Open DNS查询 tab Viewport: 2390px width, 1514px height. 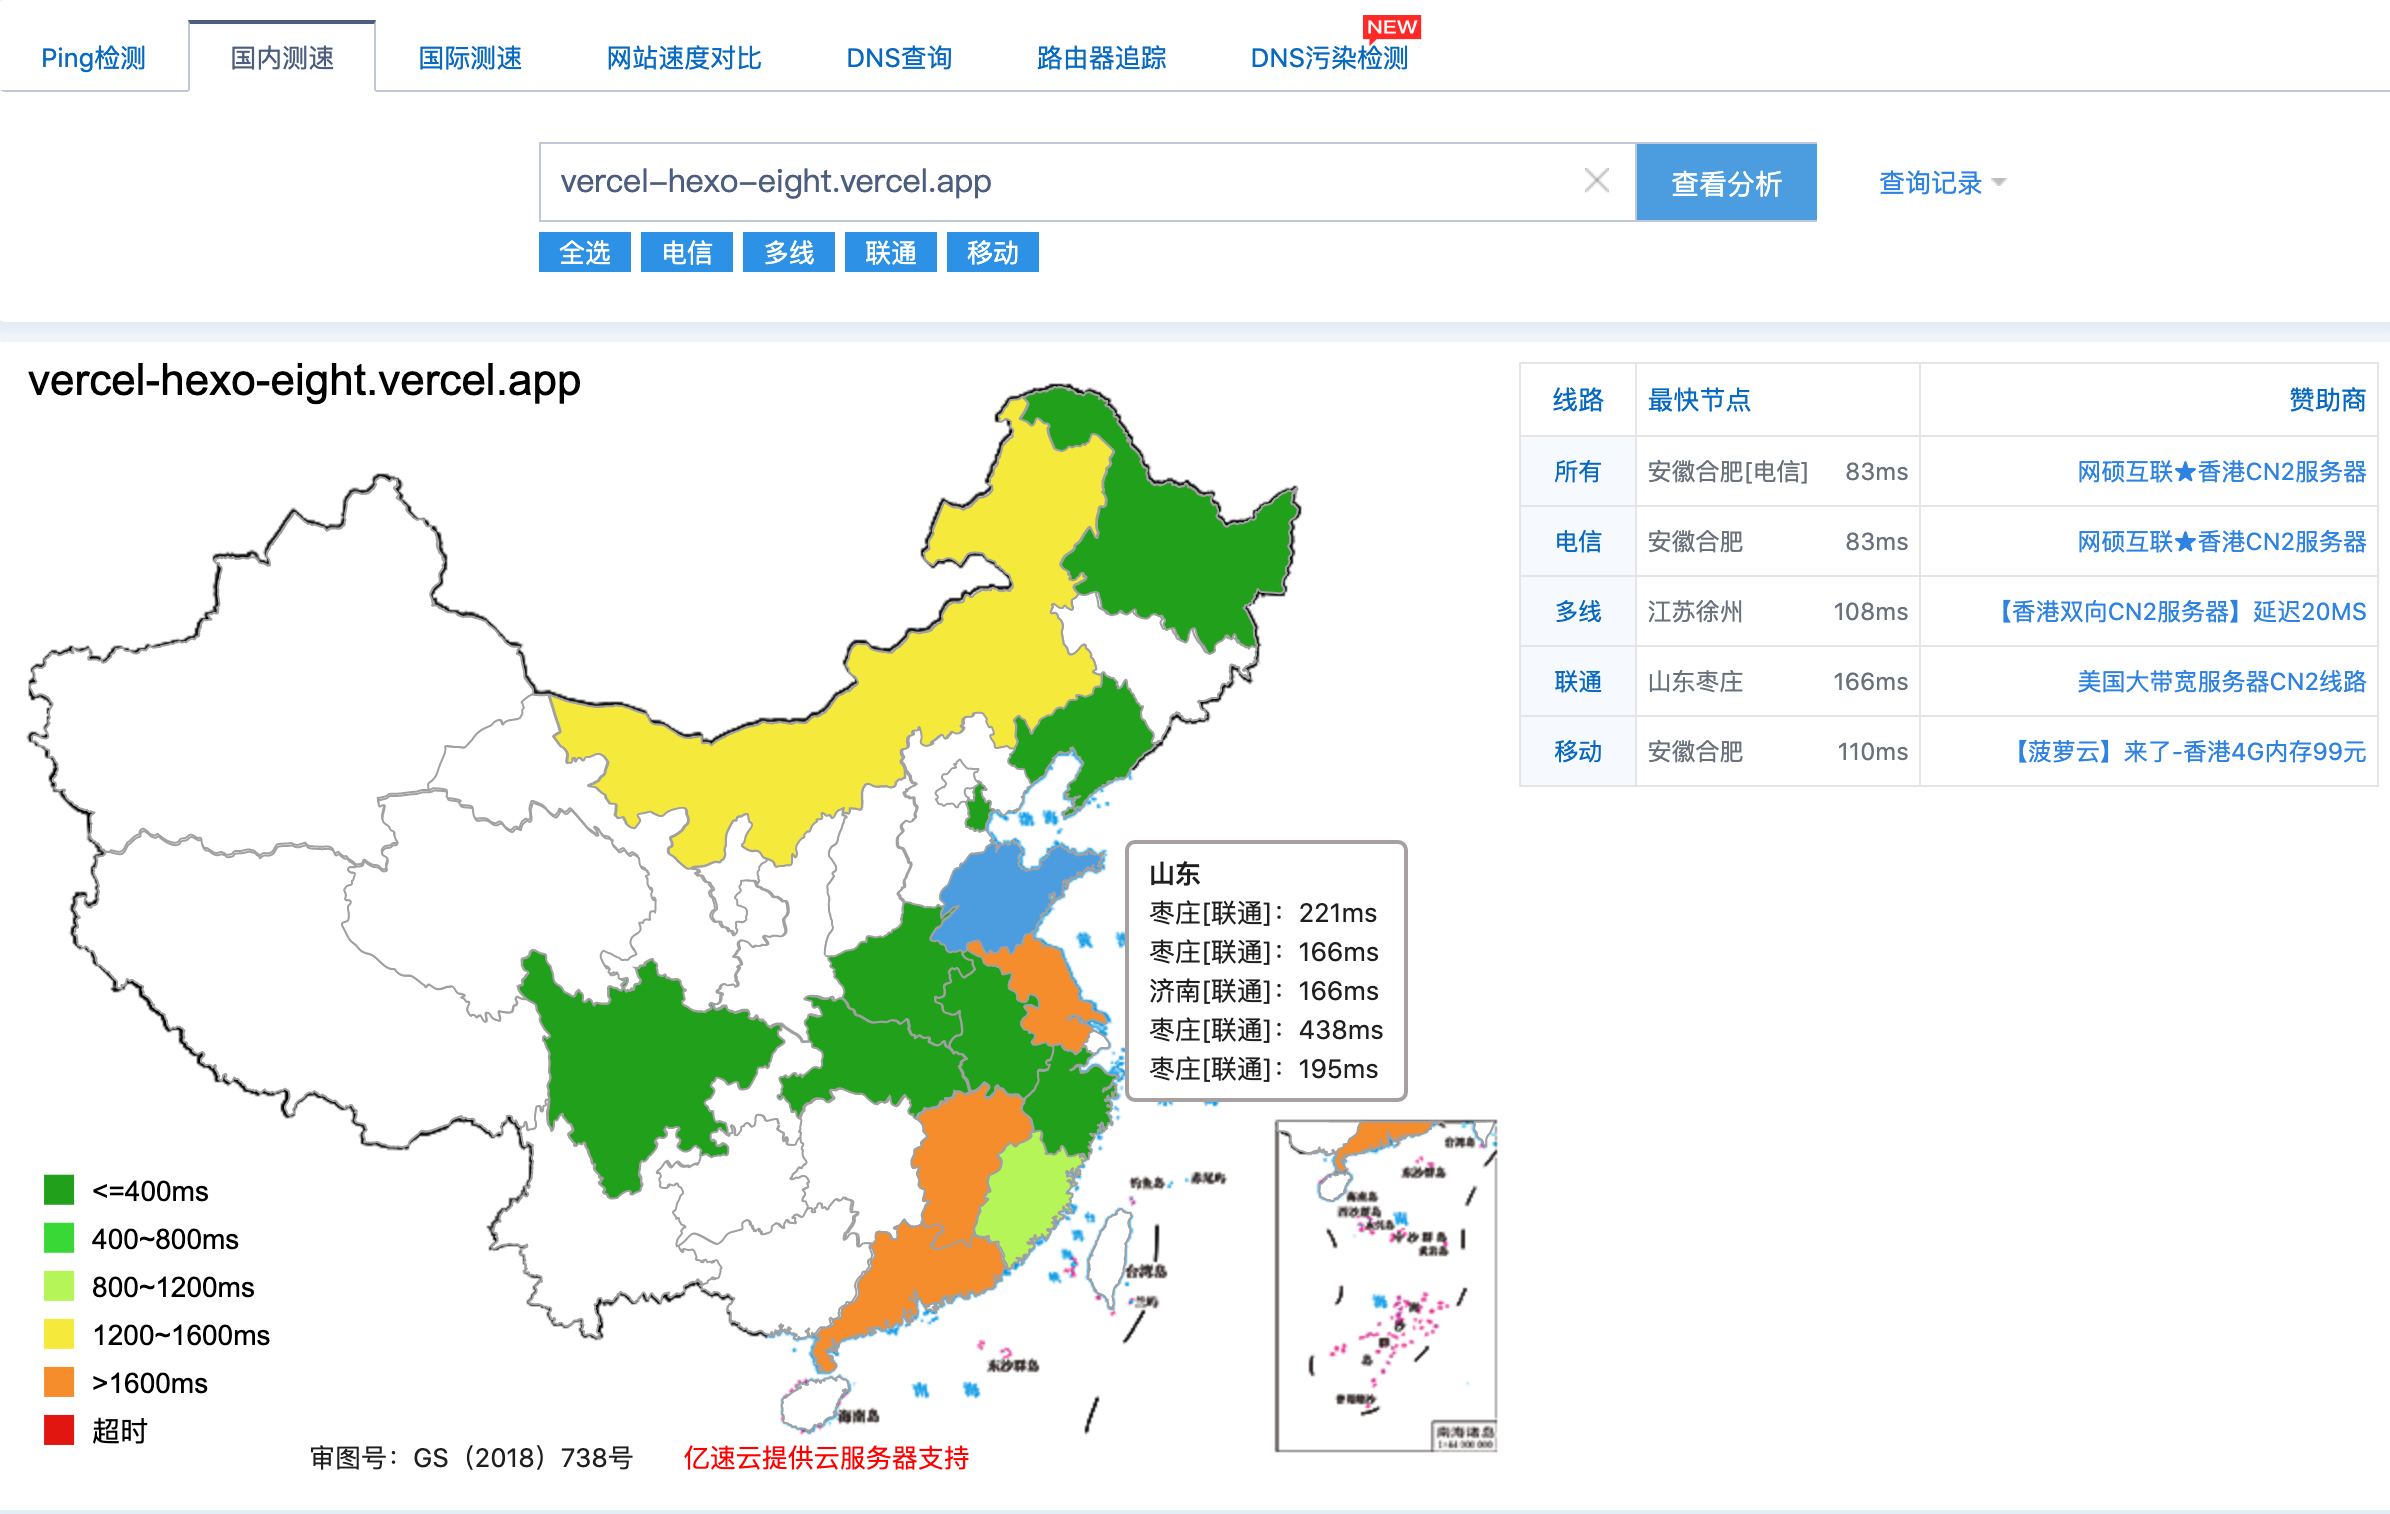pyautogui.click(x=899, y=58)
